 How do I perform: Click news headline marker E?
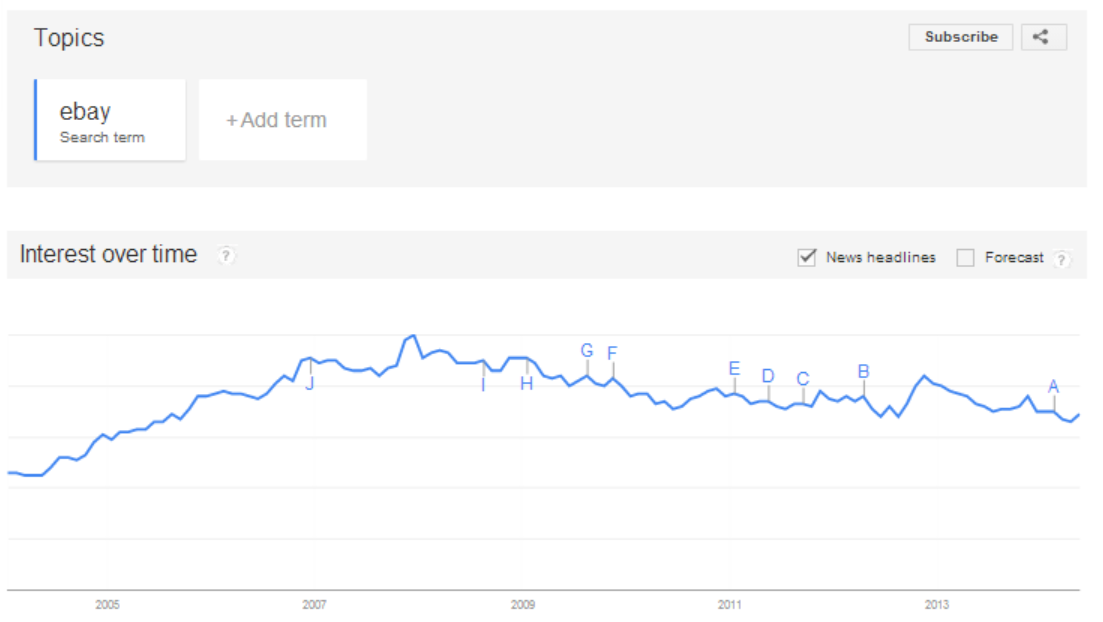click(734, 369)
